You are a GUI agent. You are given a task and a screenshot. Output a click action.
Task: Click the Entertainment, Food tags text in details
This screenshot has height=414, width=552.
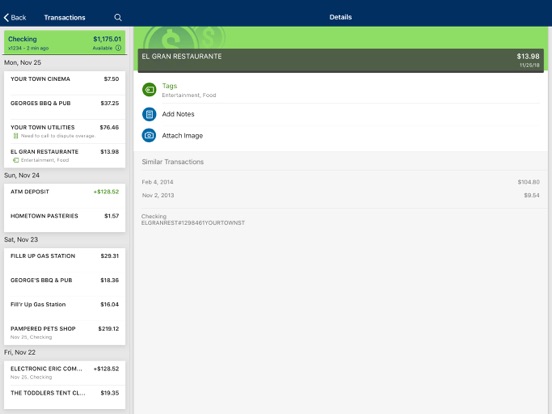[x=189, y=95]
